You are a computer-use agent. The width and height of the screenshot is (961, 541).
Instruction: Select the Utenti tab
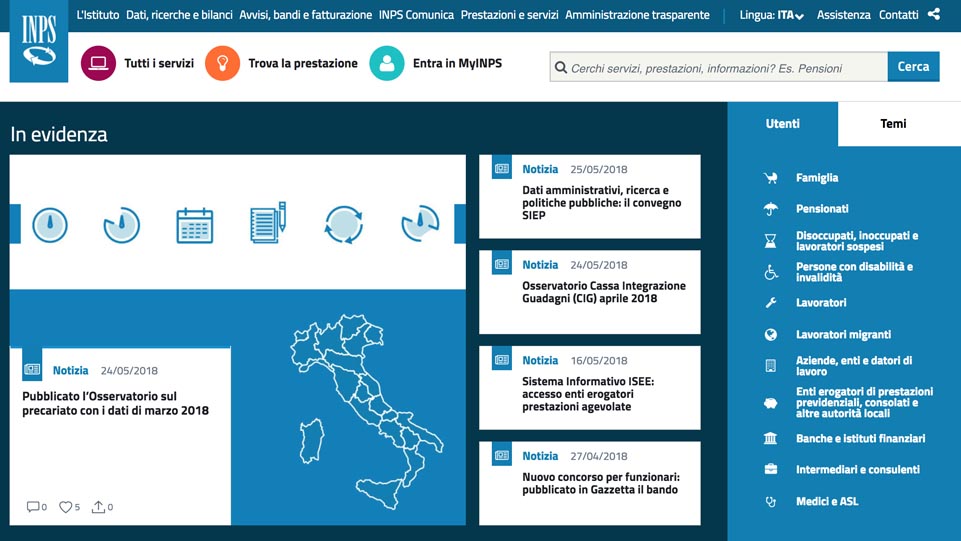tap(782, 124)
